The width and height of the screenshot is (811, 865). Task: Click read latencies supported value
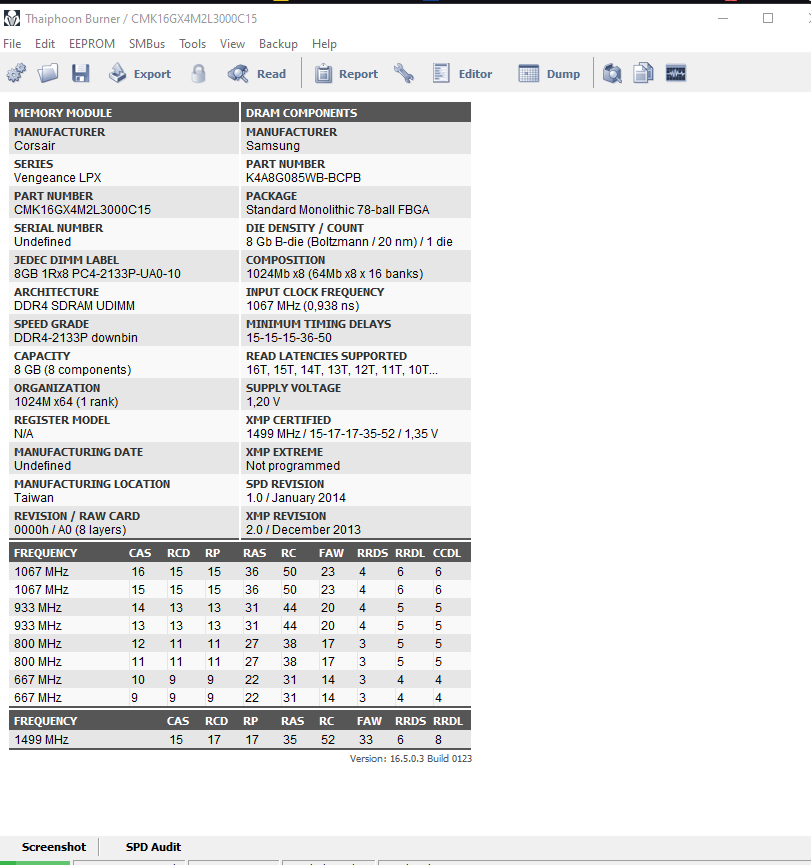(342, 370)
